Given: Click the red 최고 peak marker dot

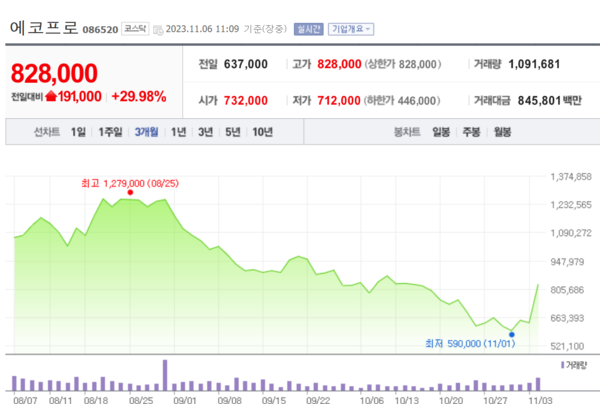Looking at the screenshot, I should click(130, 192).
